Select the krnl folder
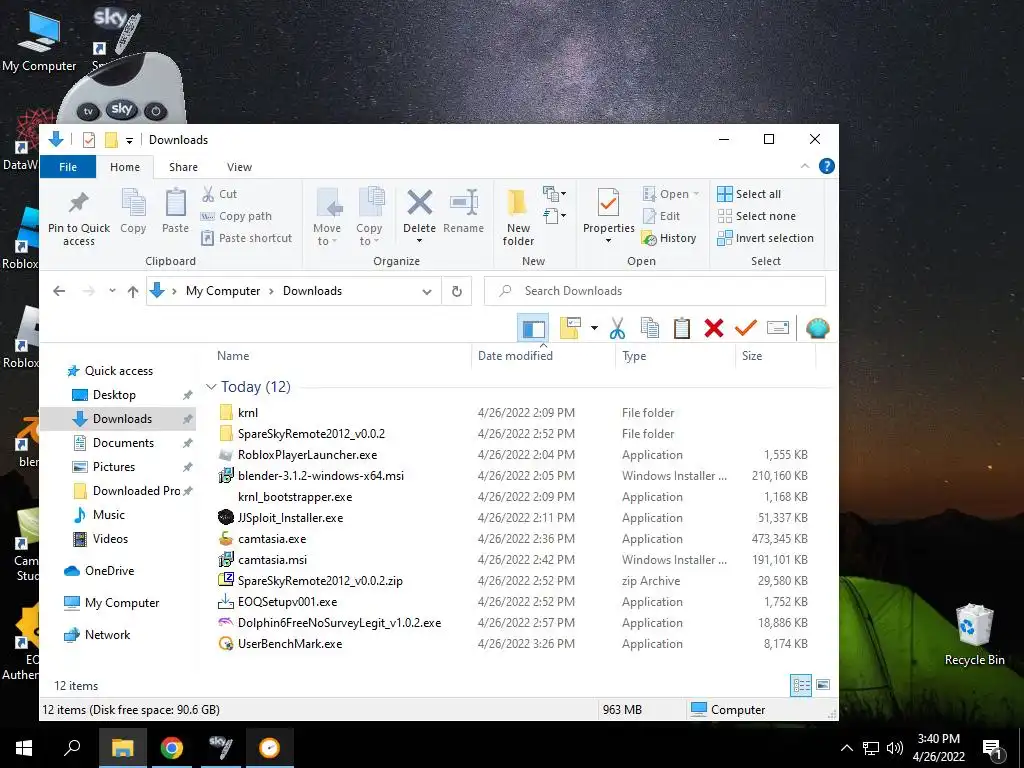Screen dimensions: 1024x768 (248, 413)
